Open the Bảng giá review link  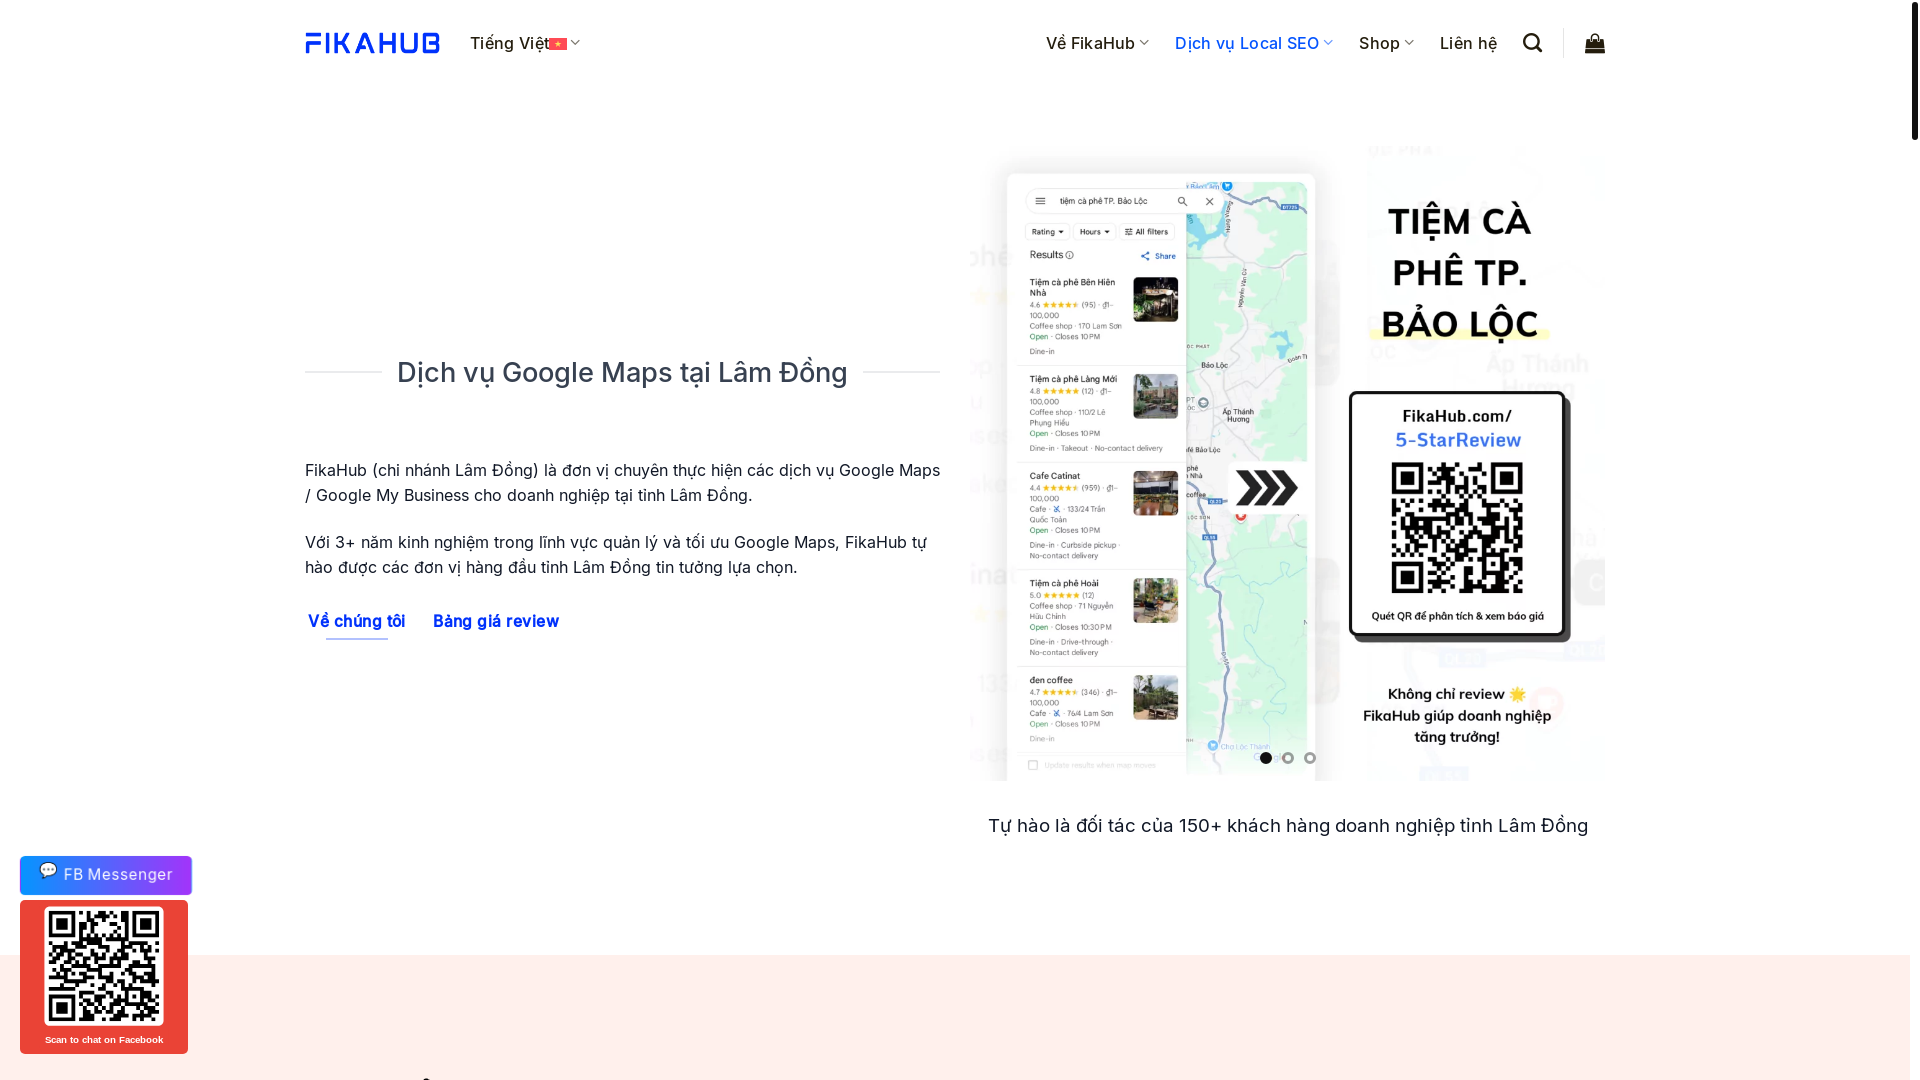(x=496, y=621)
